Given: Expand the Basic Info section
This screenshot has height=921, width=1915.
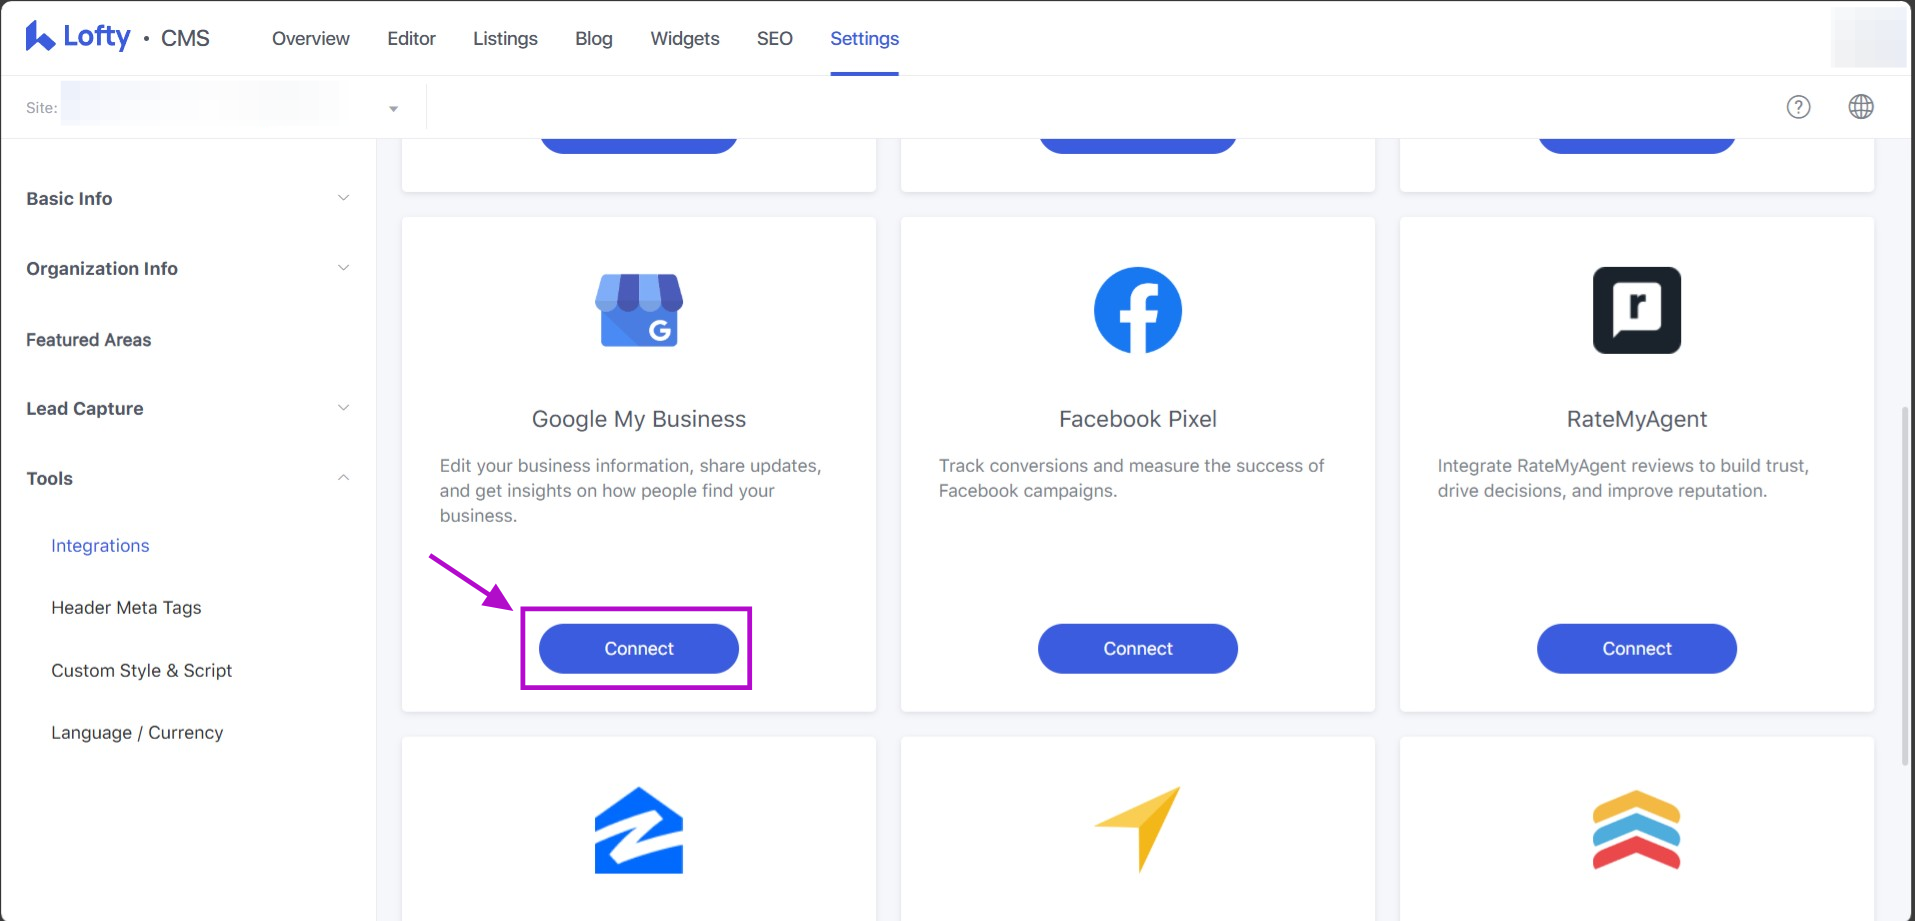Looking at the screenshot, I should pos(343,198).
